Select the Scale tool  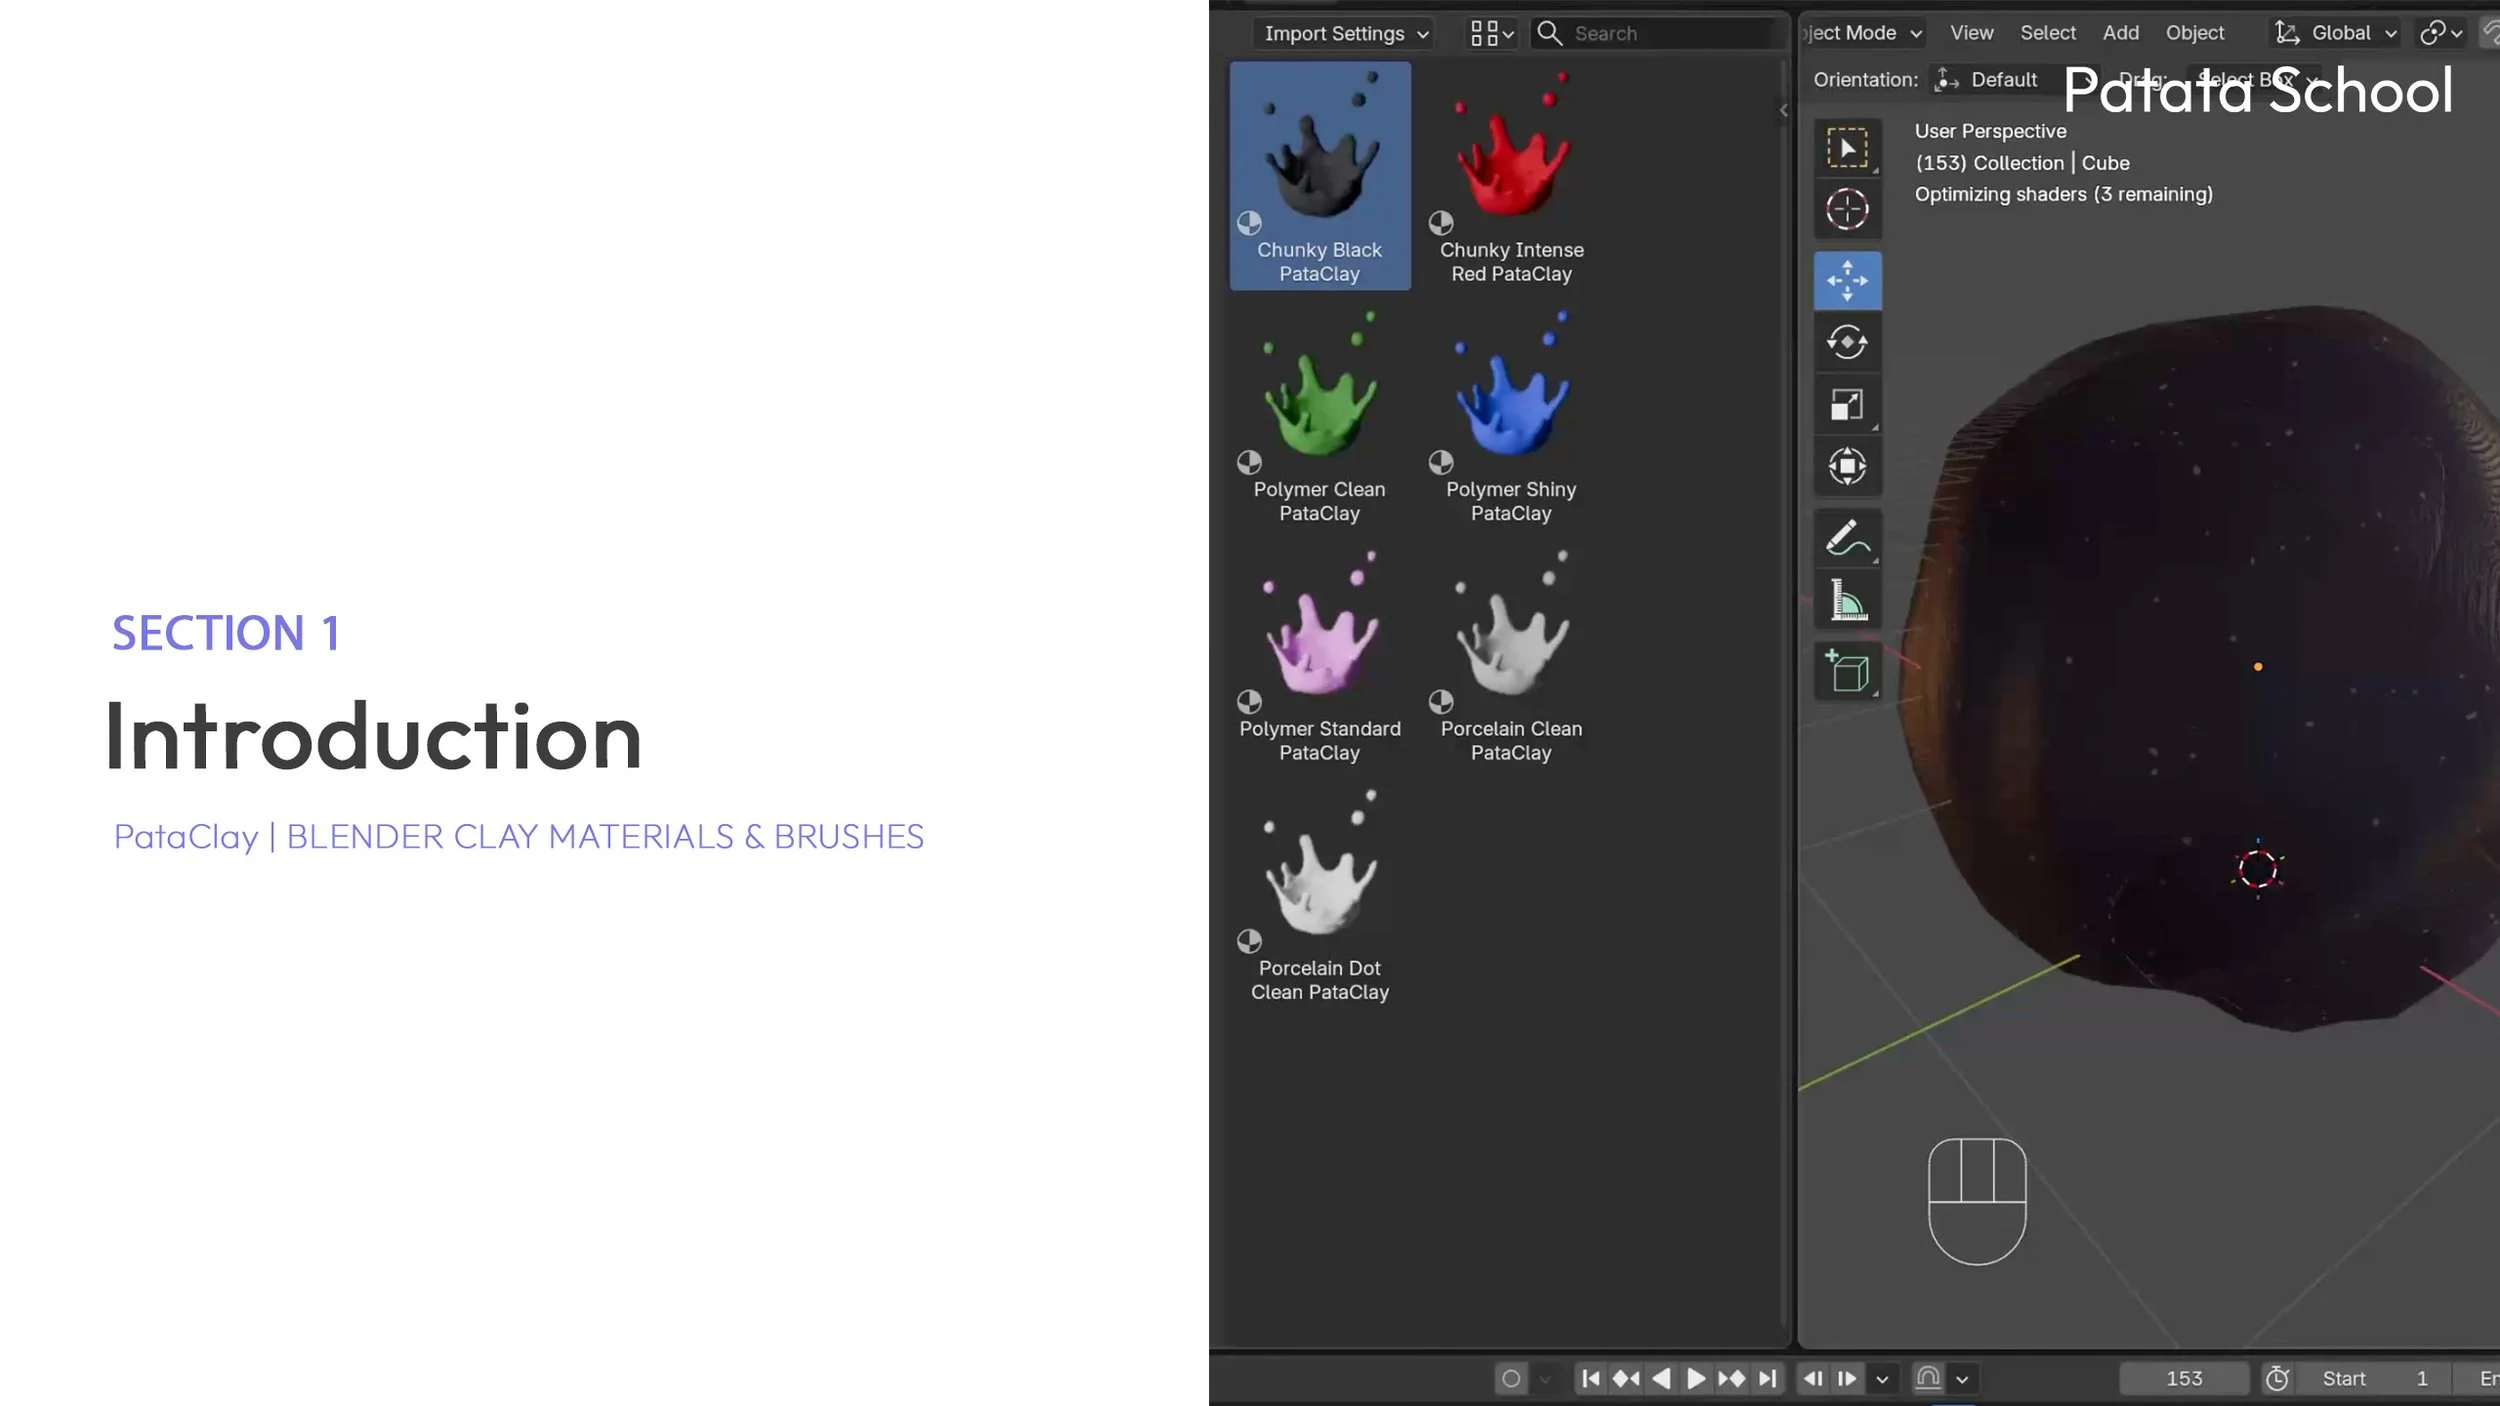[x=1846, y=405]
